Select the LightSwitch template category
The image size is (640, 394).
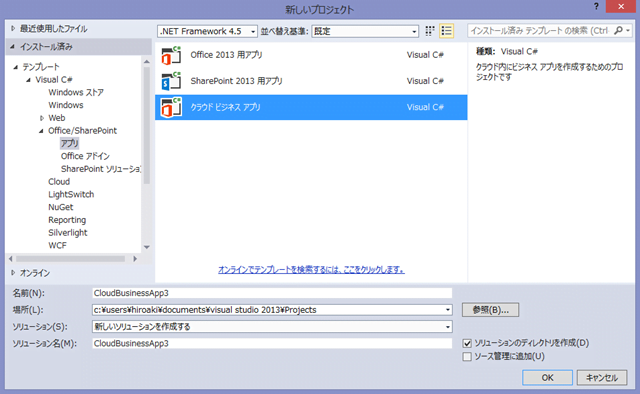[x=71, y=194]
